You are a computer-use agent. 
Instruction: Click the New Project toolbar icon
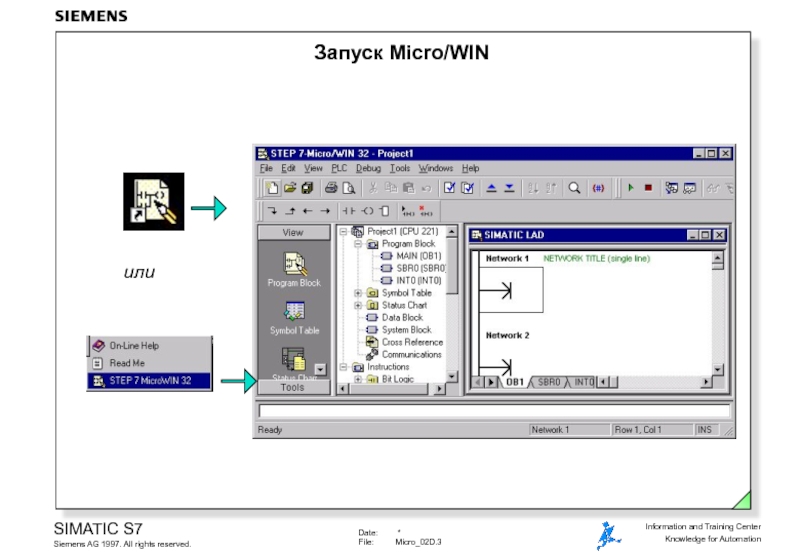(x=272, y=188)
